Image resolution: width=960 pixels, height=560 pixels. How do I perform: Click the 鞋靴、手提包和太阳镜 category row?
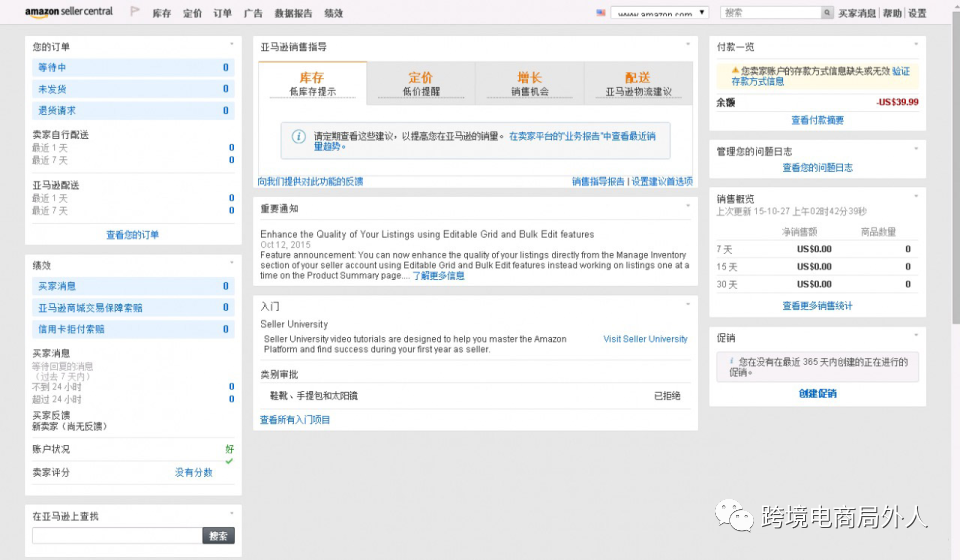[x=475, y=395]
